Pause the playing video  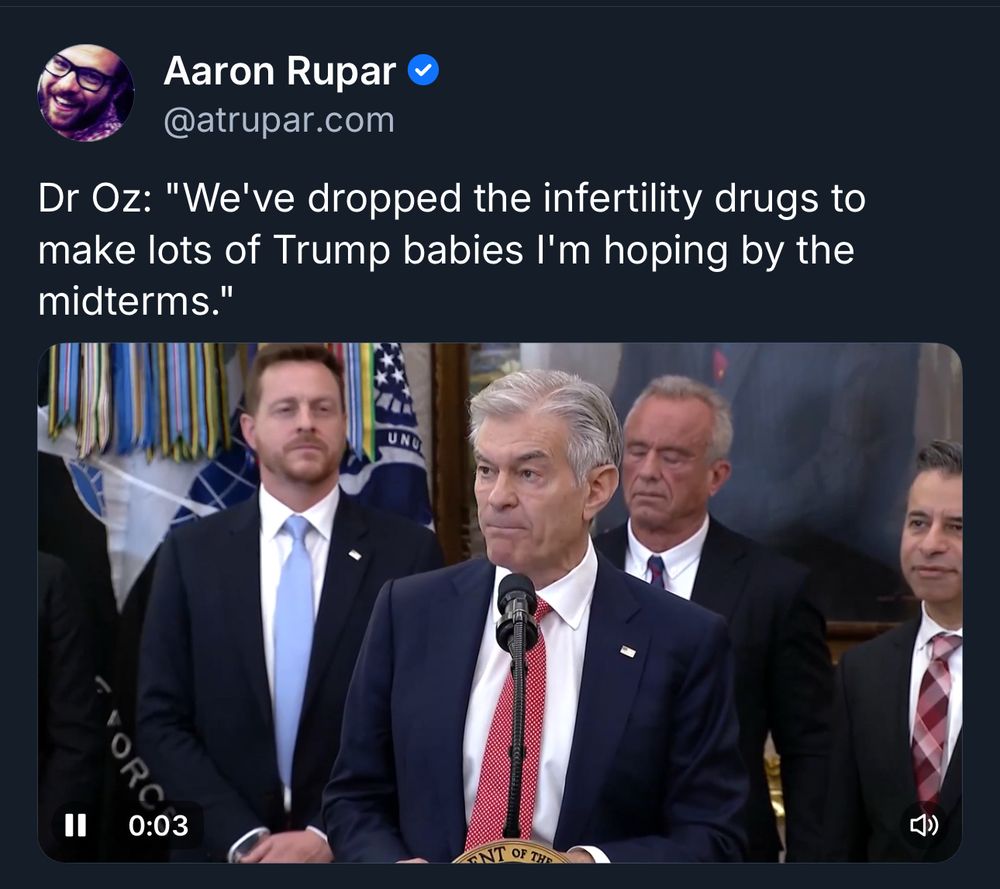[x=75, y=825]
